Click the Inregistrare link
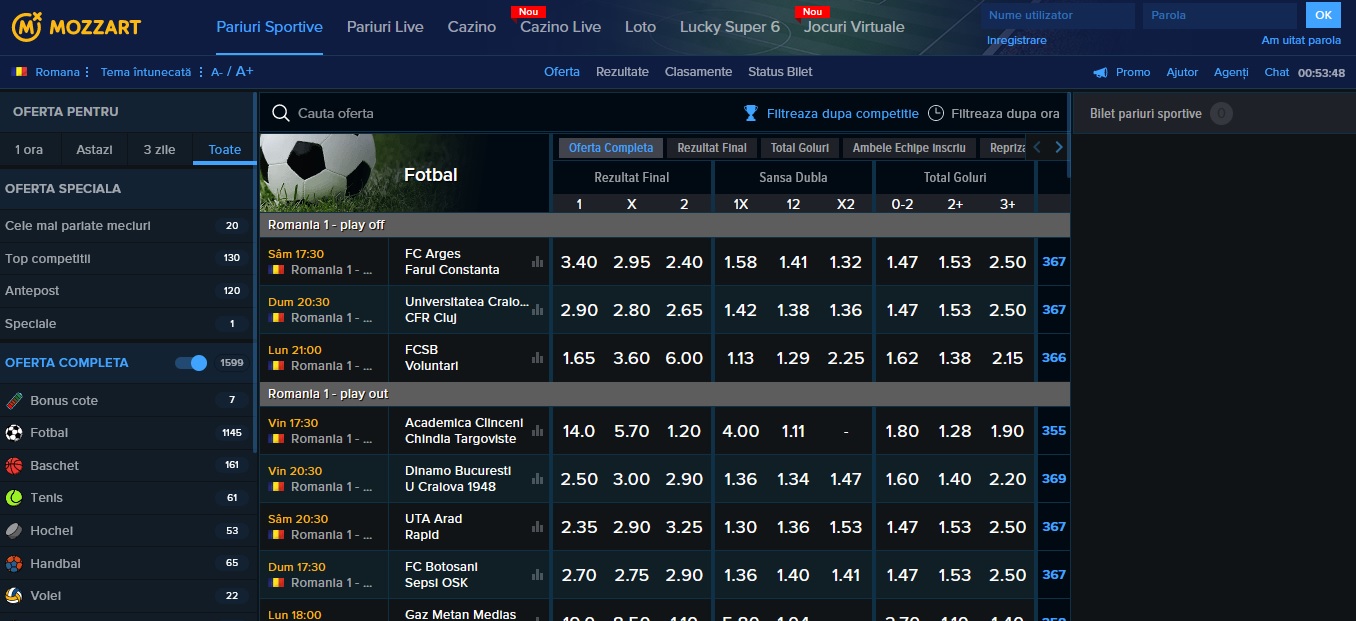 click(x=1017, y=41)
